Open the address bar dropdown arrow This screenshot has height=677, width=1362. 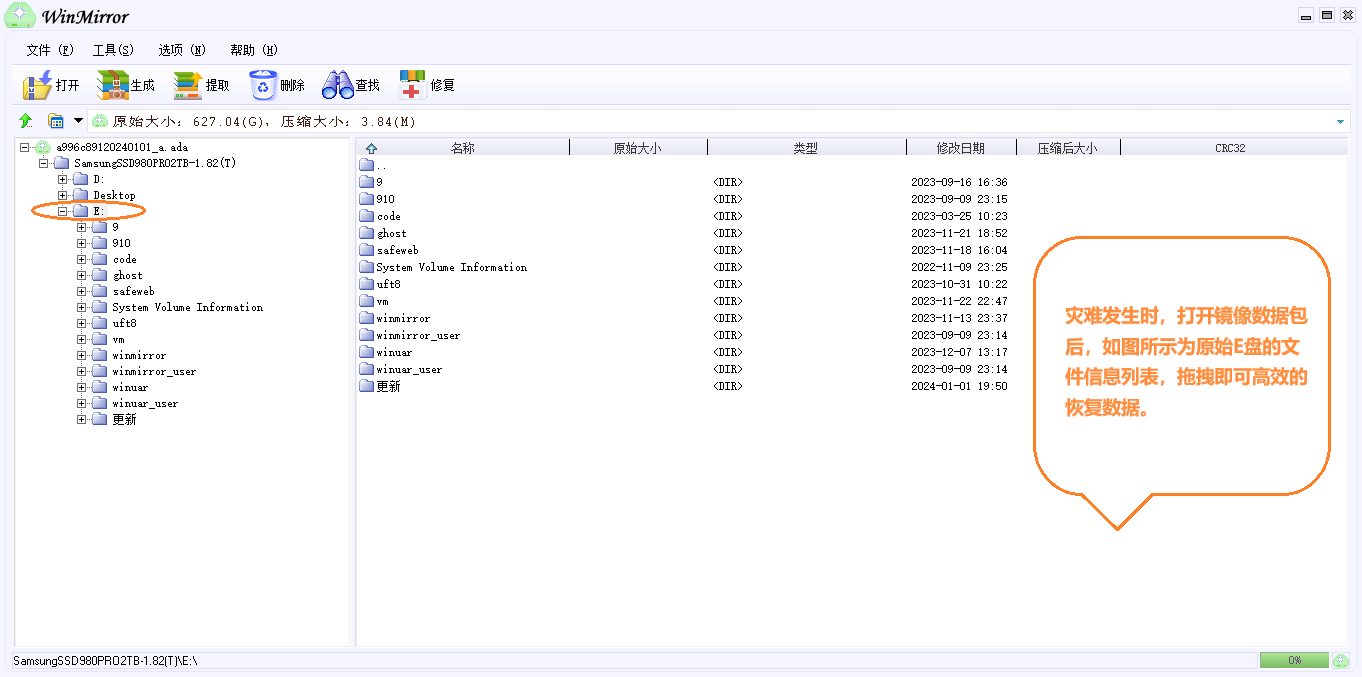pyautogui.click(x=1340, y=122)
